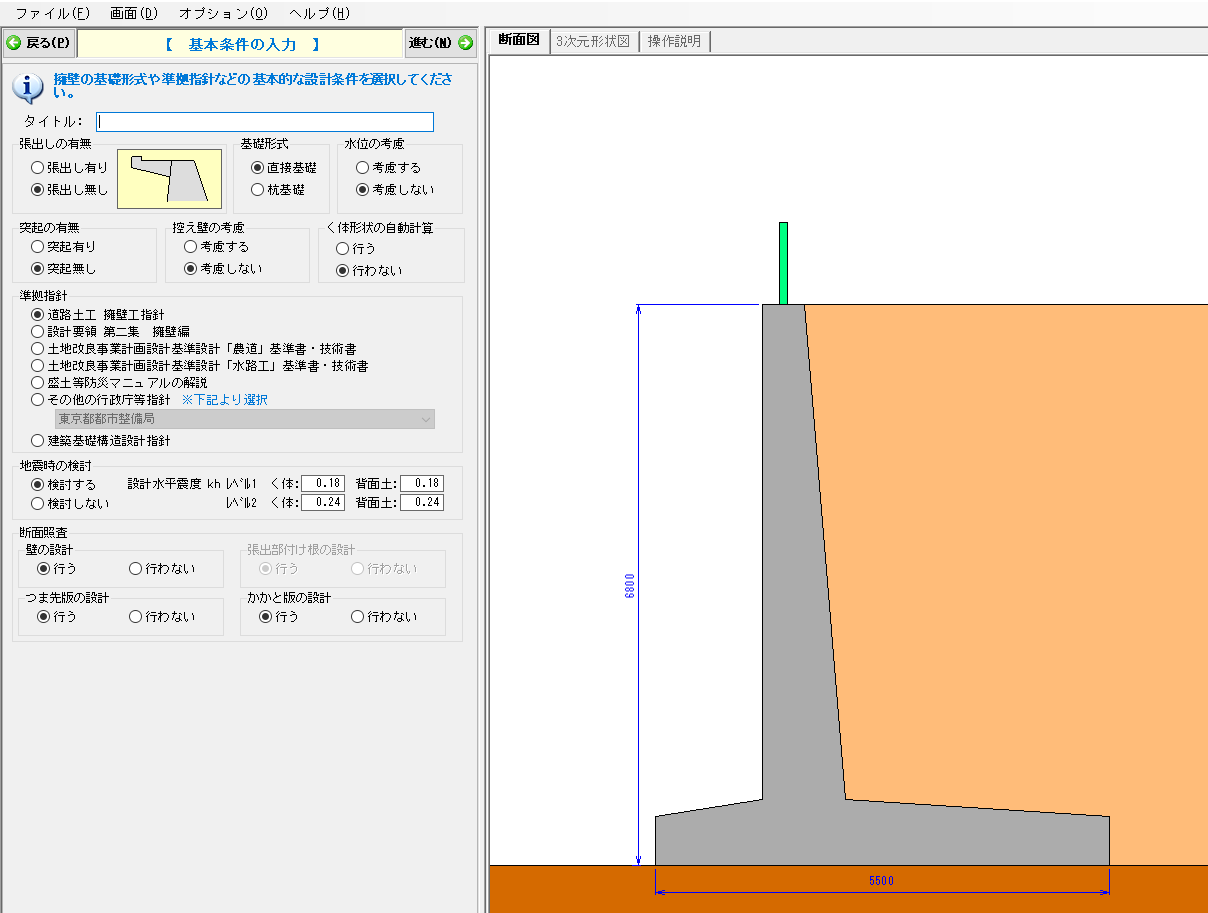Select 行わない for つま先版の設計
This screenshot has width=1208, height=913.
[162, 617]
